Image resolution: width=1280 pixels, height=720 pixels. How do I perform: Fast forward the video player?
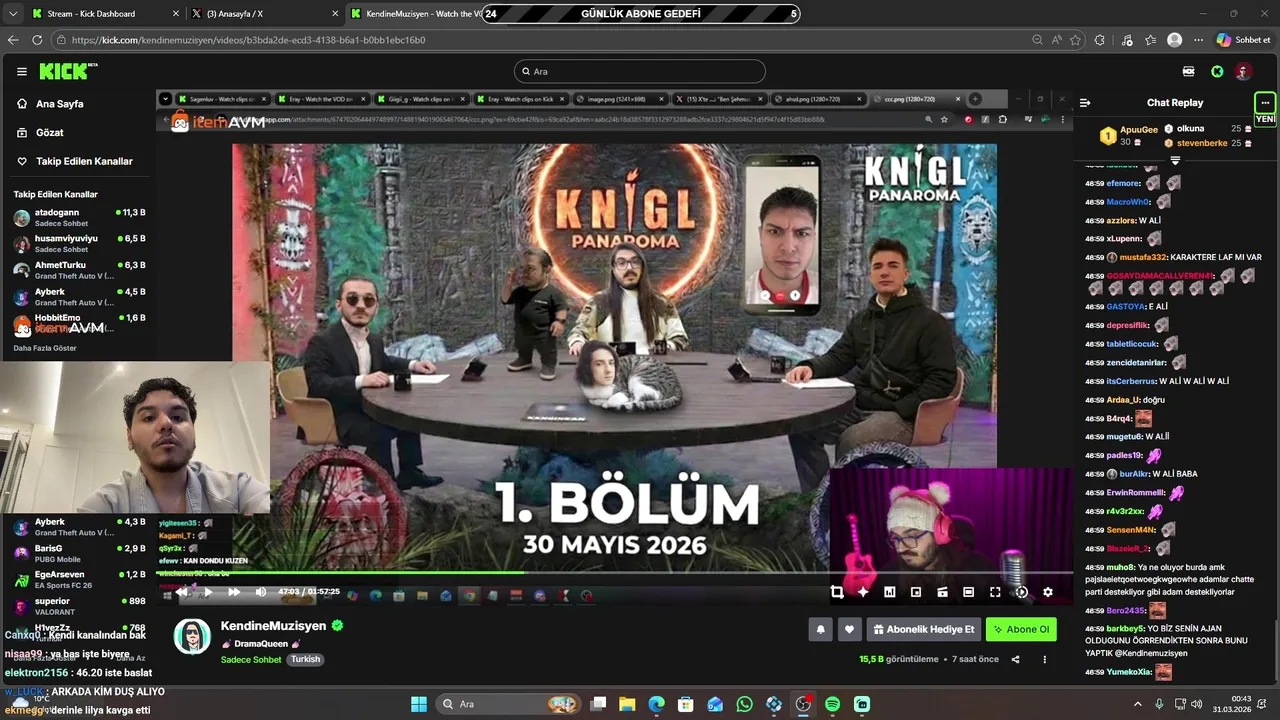[x=234, y=592]
